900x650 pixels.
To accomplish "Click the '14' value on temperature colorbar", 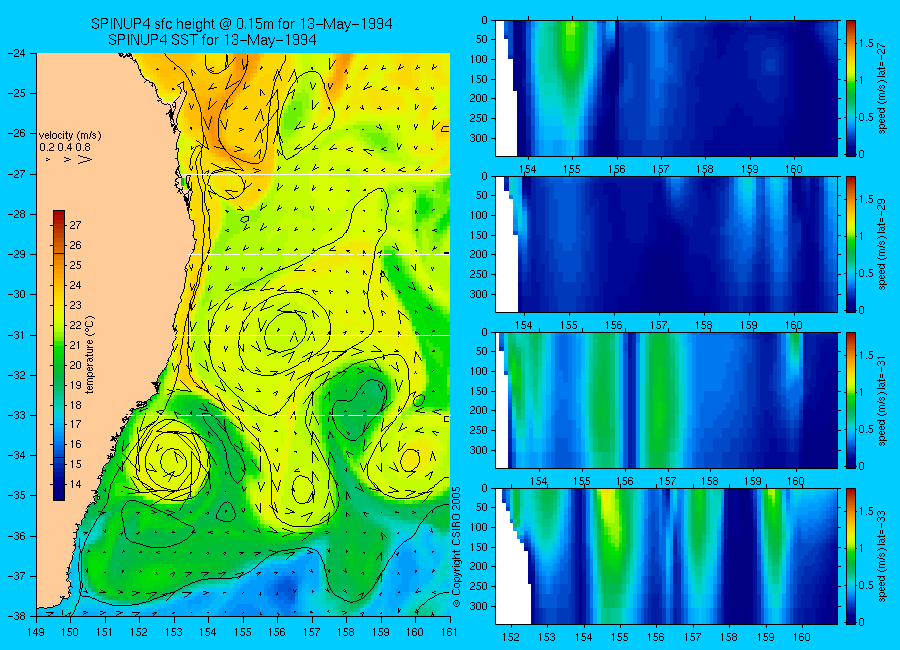I will [x=75, y=484].
